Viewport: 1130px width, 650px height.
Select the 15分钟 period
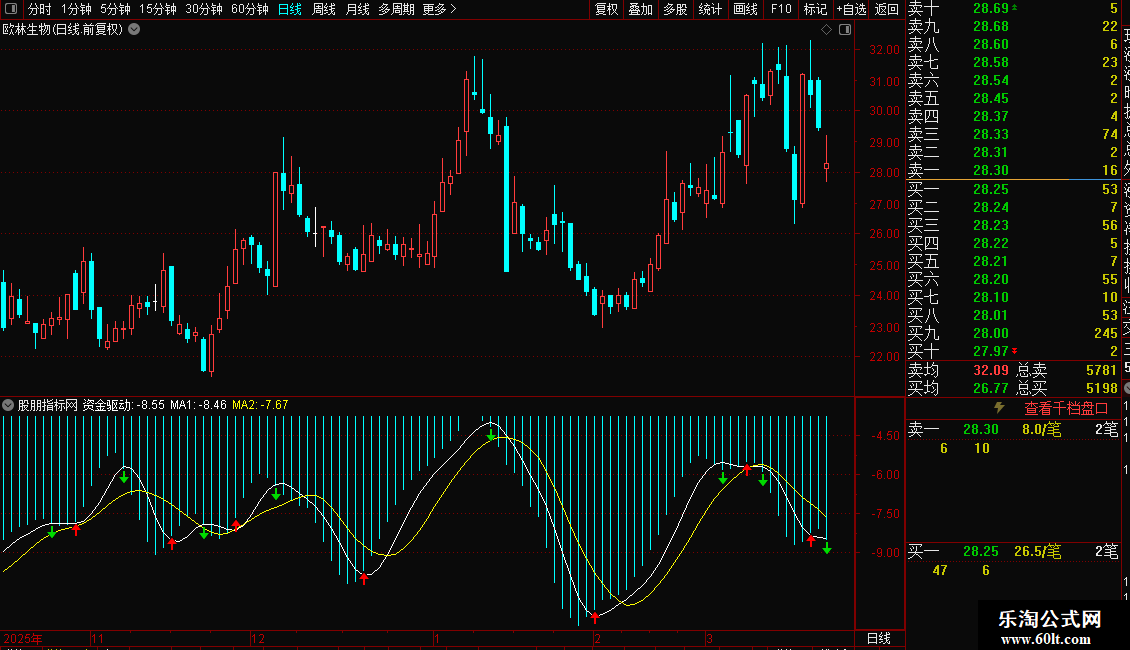[x=158, y=9]
